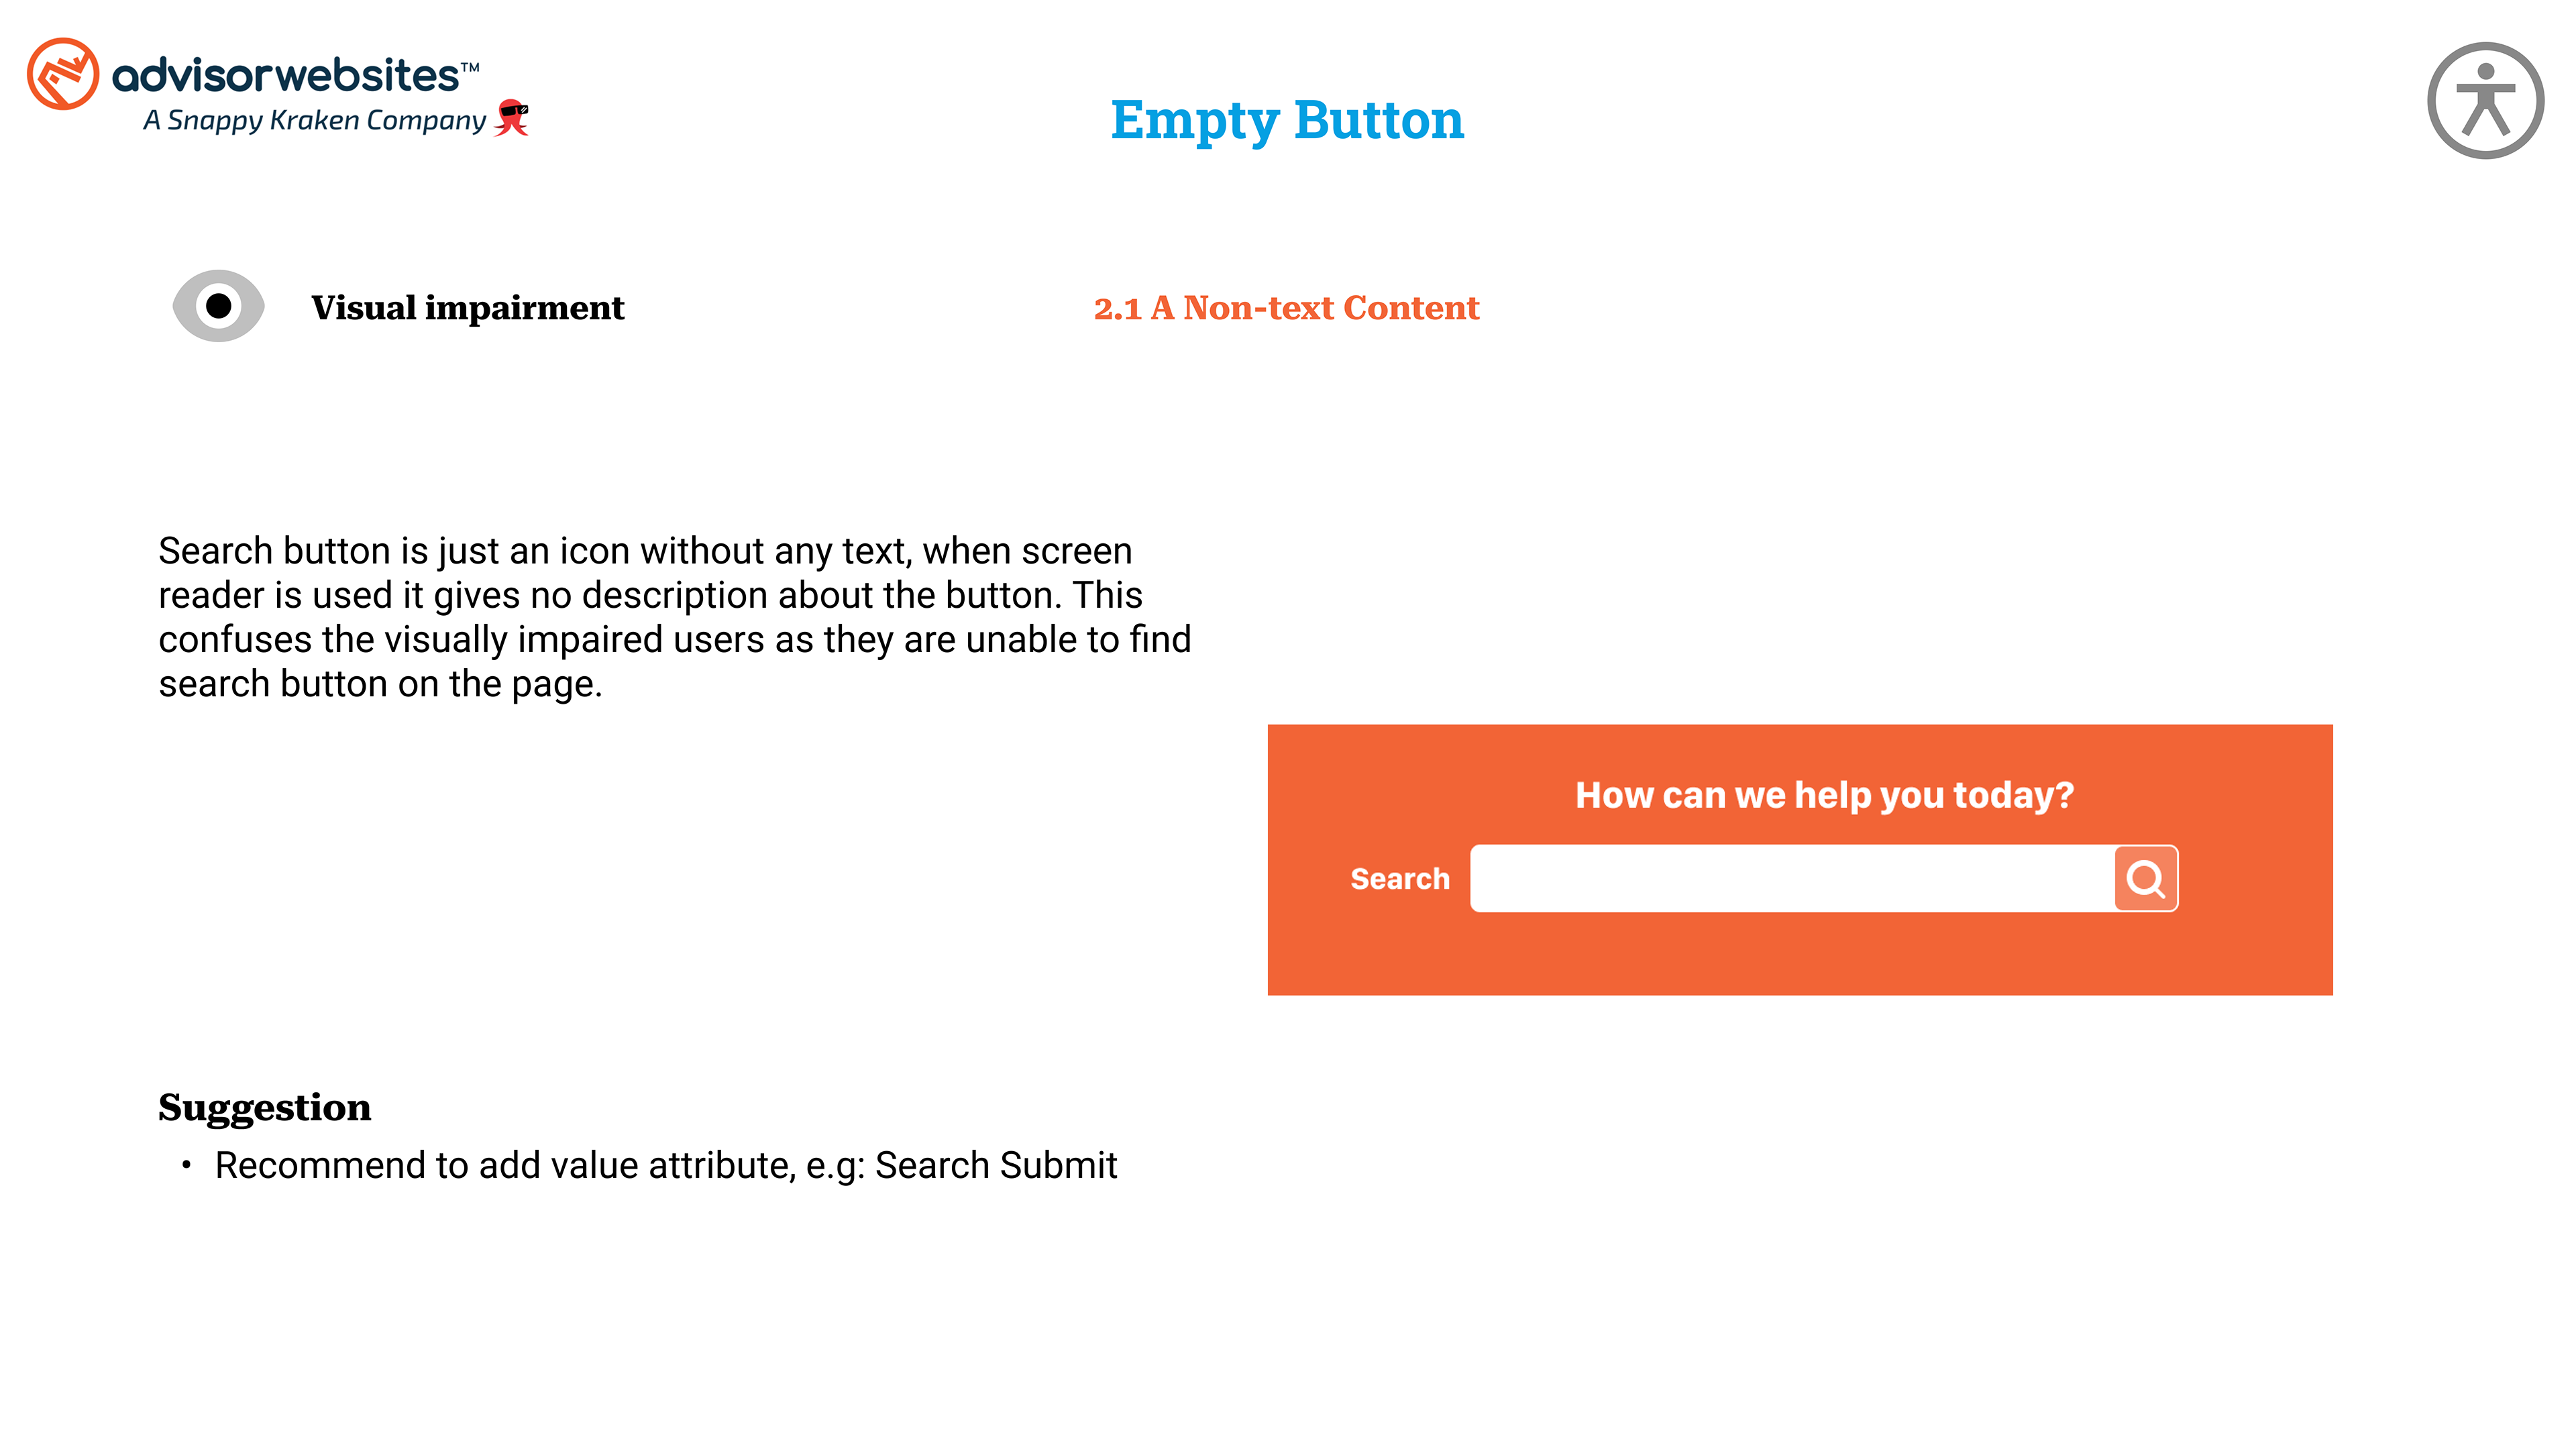This screenshot has width=2576, height=1449.
Task: Click the paragraph describing the search button
Action: point(675,617)
